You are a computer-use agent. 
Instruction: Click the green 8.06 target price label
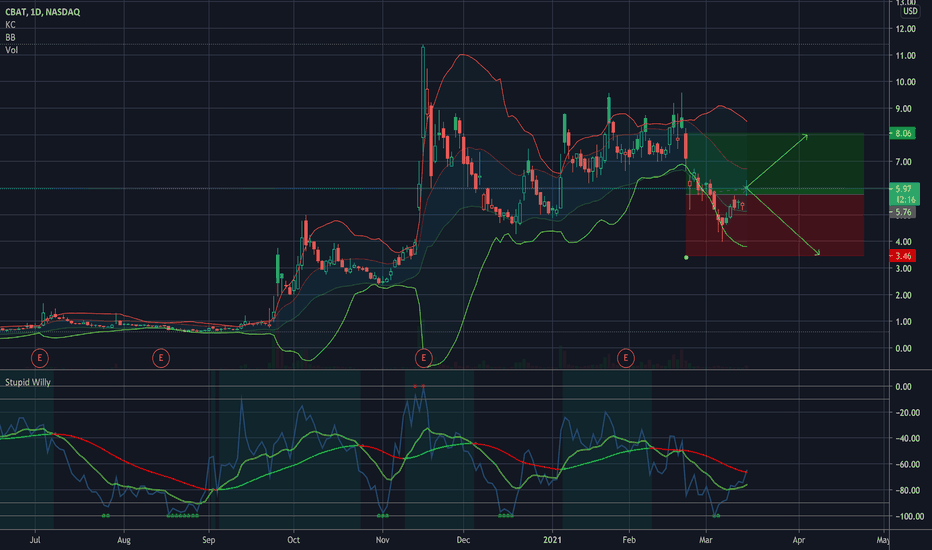(903, 133)
